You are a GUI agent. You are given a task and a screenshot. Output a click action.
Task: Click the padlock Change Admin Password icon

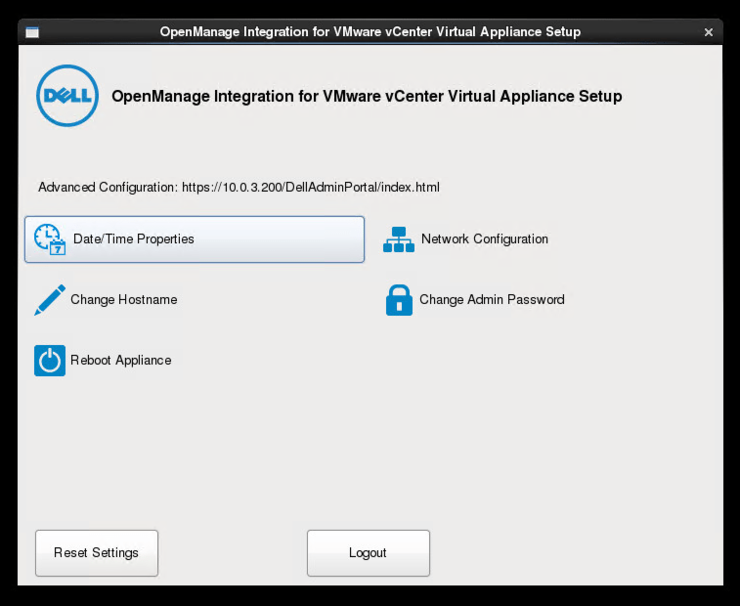pos(399,300)
